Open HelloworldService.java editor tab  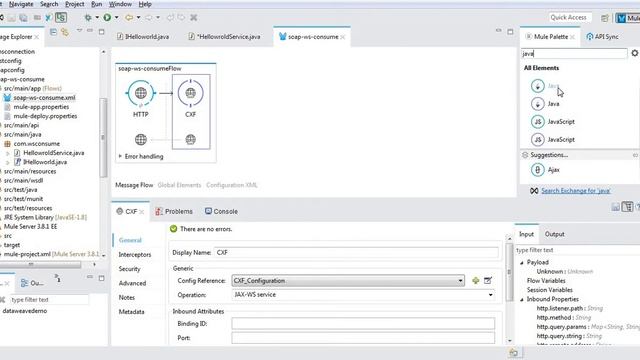click(224, 37)
